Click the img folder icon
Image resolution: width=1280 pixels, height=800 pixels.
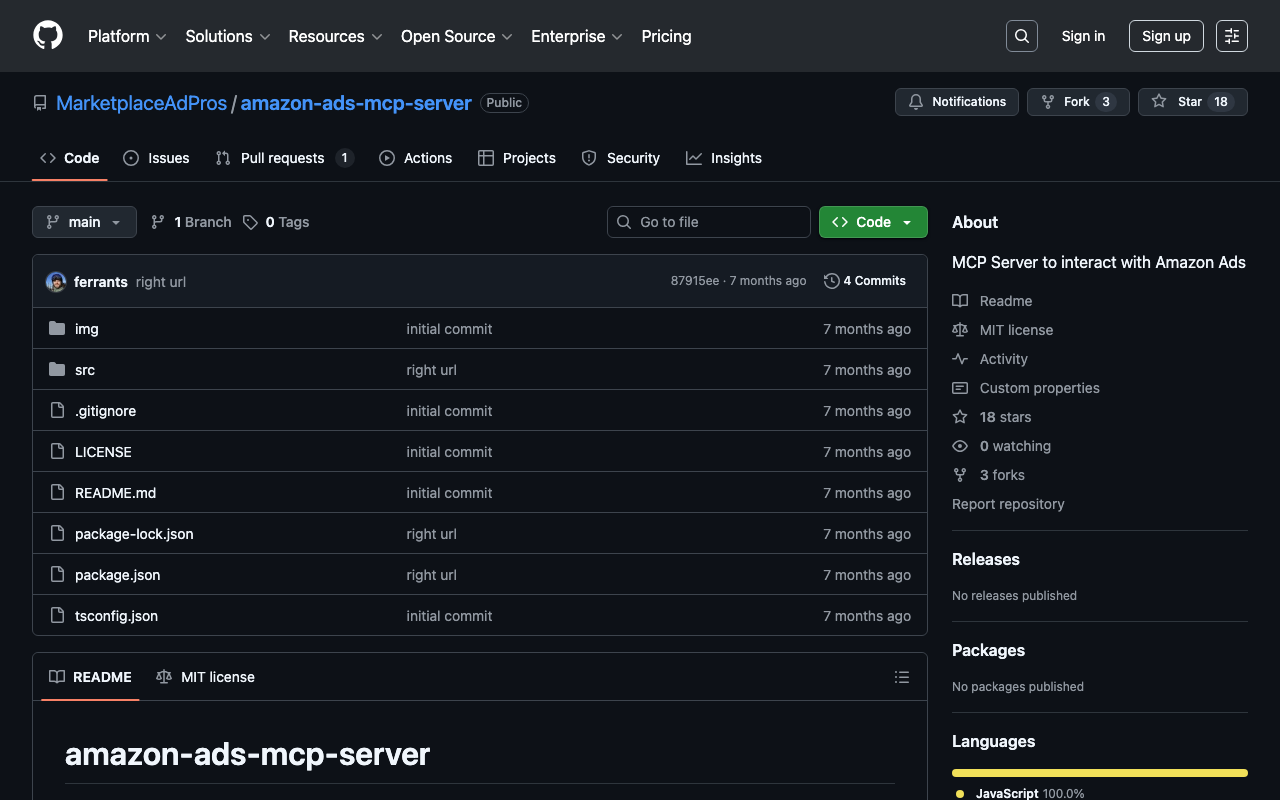pos(57,329)
